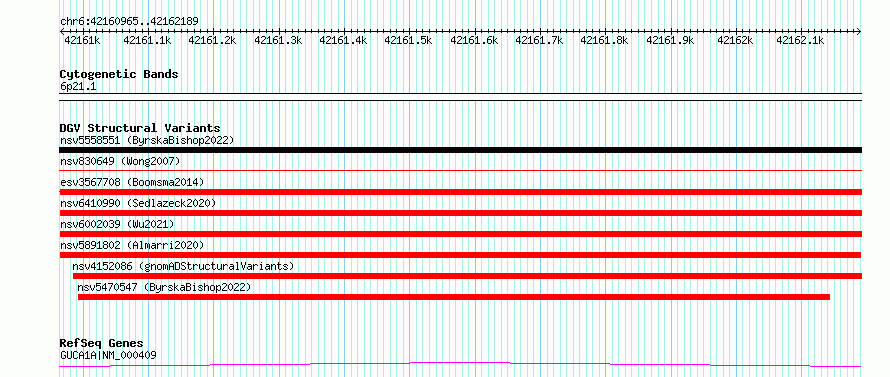Click the Cytogenetic Bands track title

119,74
